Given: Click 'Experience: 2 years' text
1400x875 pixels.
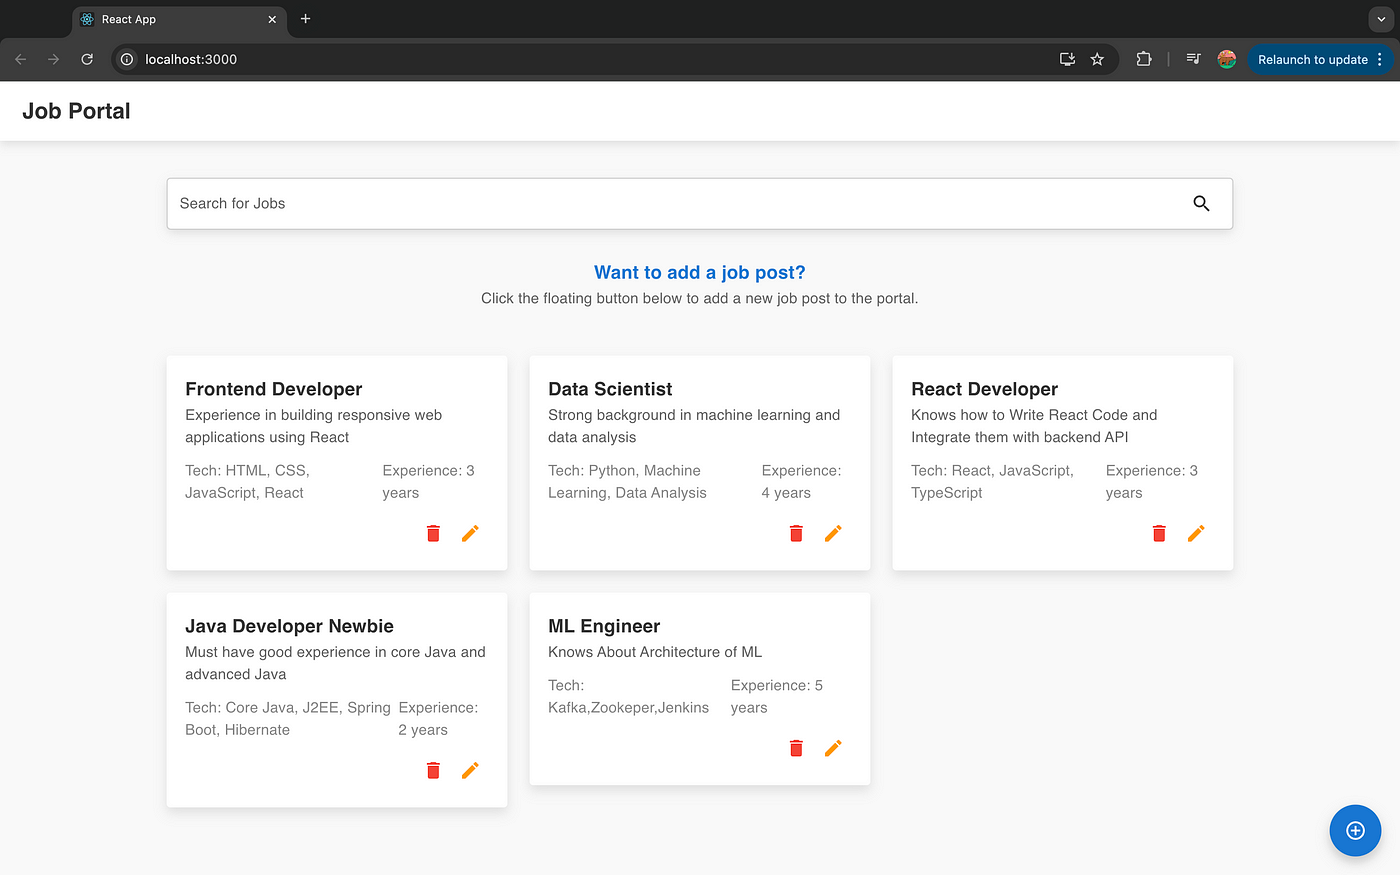Looking at the screenshot, I should tap(438, 718).
